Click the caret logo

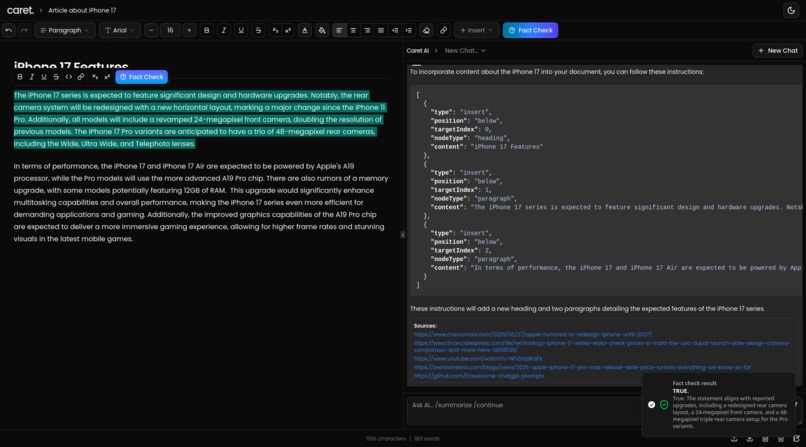point(20,10)
